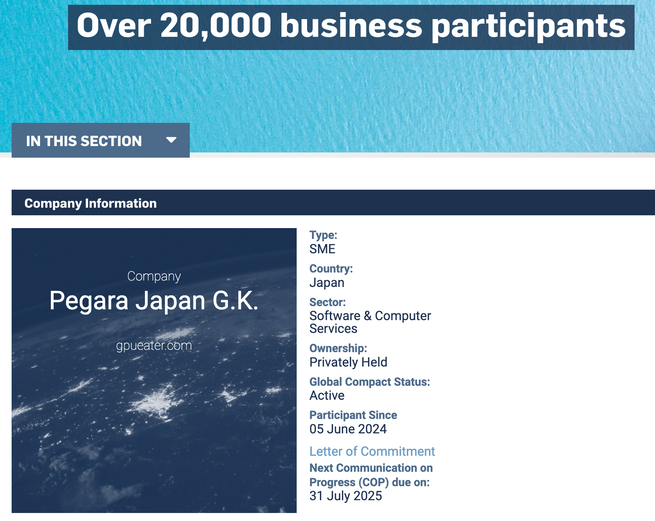The width and height of the screenshot is (655, 521).
Task: Click the 'Country:' field label
Action: coord(331,269)
